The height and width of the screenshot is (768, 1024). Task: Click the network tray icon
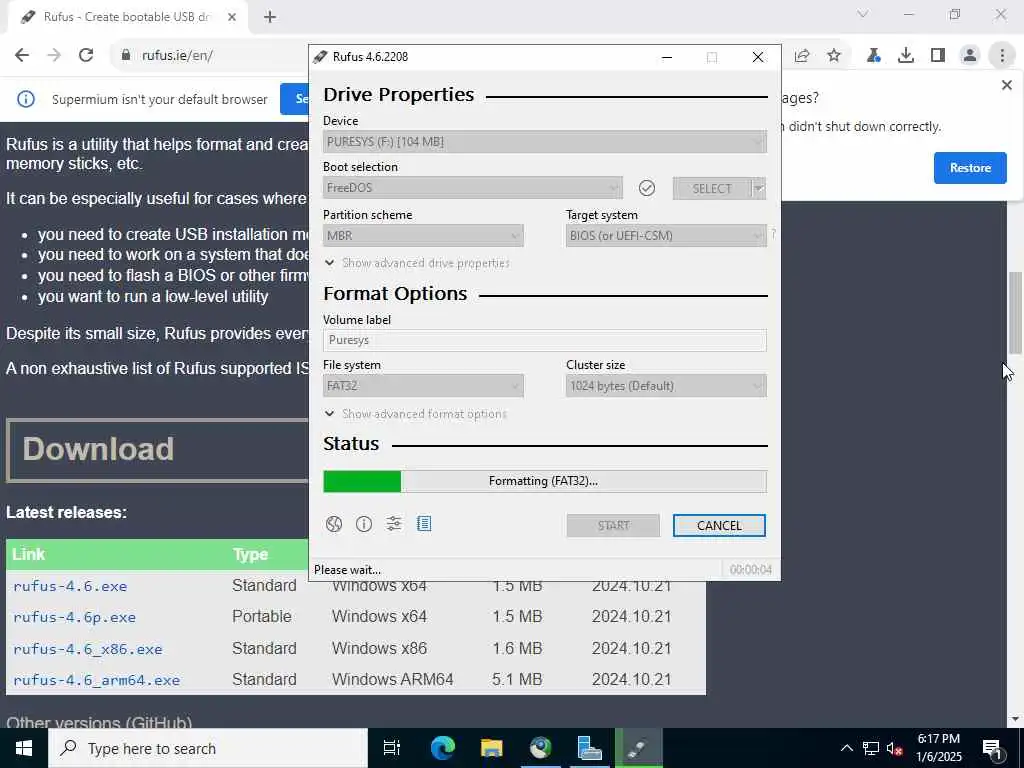[871, 748]
